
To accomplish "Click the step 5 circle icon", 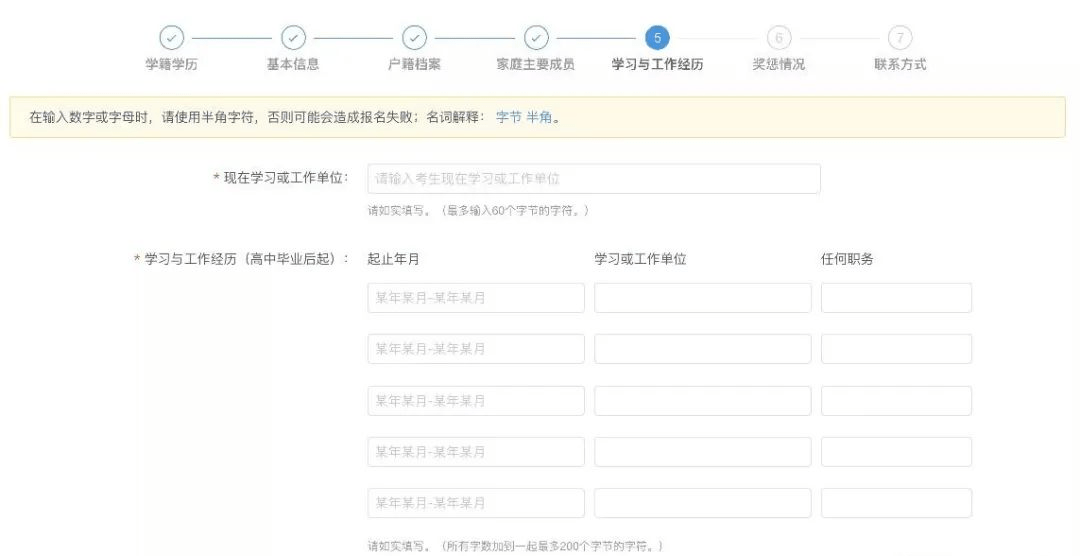I will (657, 38).
